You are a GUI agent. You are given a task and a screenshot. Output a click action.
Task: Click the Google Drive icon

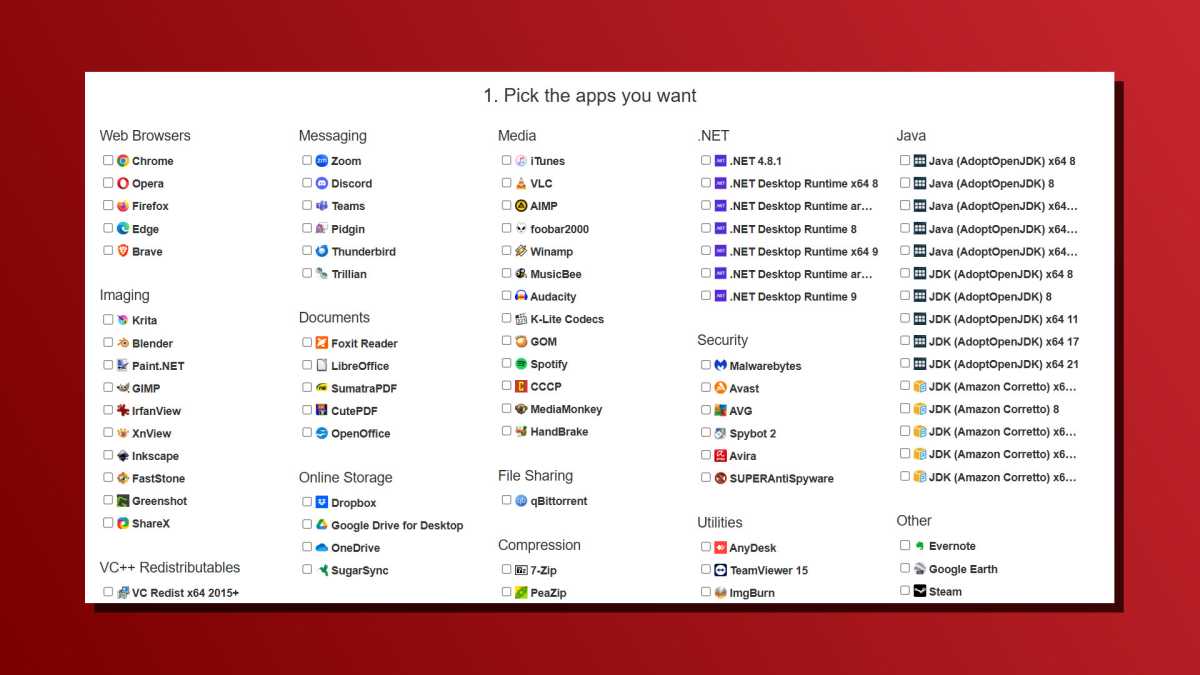[x=322, y=525]
